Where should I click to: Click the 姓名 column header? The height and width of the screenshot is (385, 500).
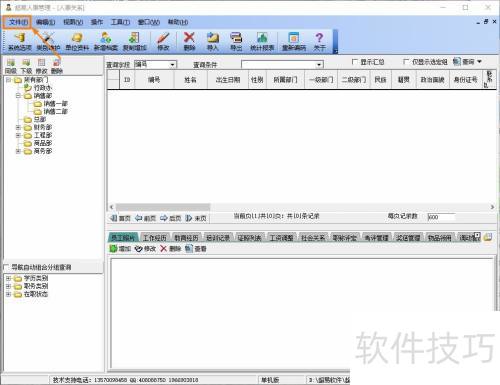tap(190, 80)
